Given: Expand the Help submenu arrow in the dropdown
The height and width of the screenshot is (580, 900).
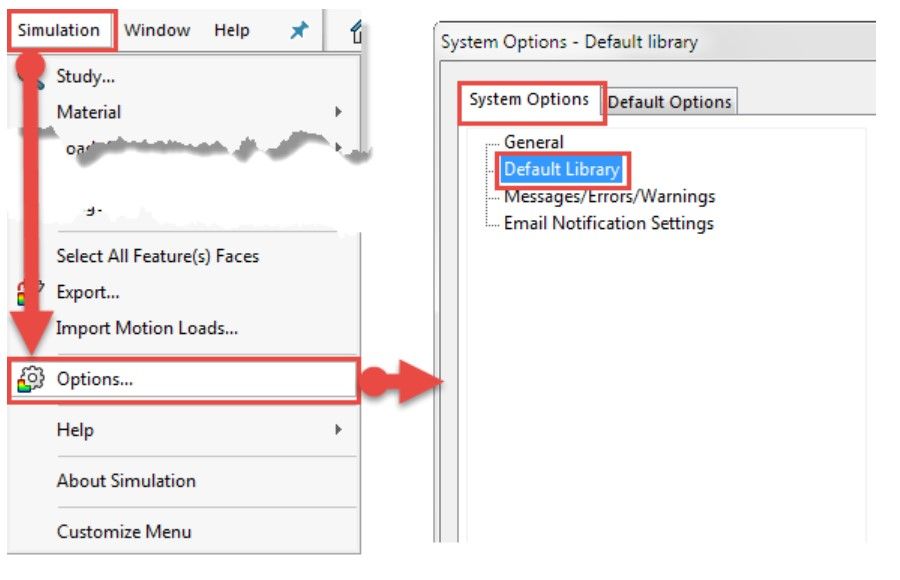Looking at the screenshot, I should pyautogui.click(x=338, y=430).
